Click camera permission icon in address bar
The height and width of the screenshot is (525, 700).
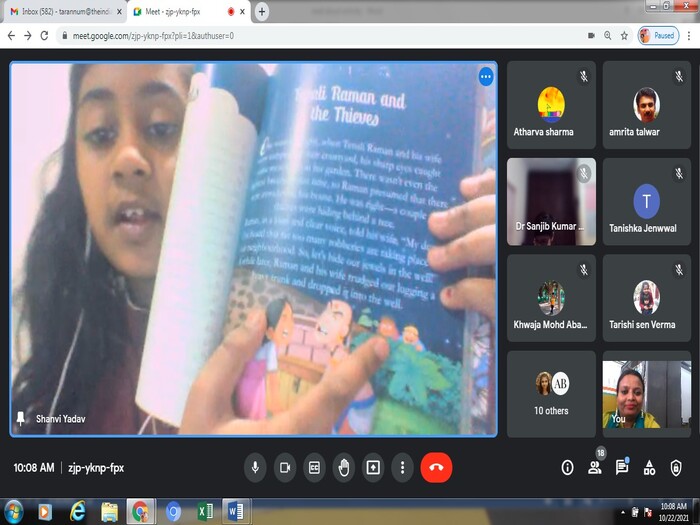tap(592, 36)
